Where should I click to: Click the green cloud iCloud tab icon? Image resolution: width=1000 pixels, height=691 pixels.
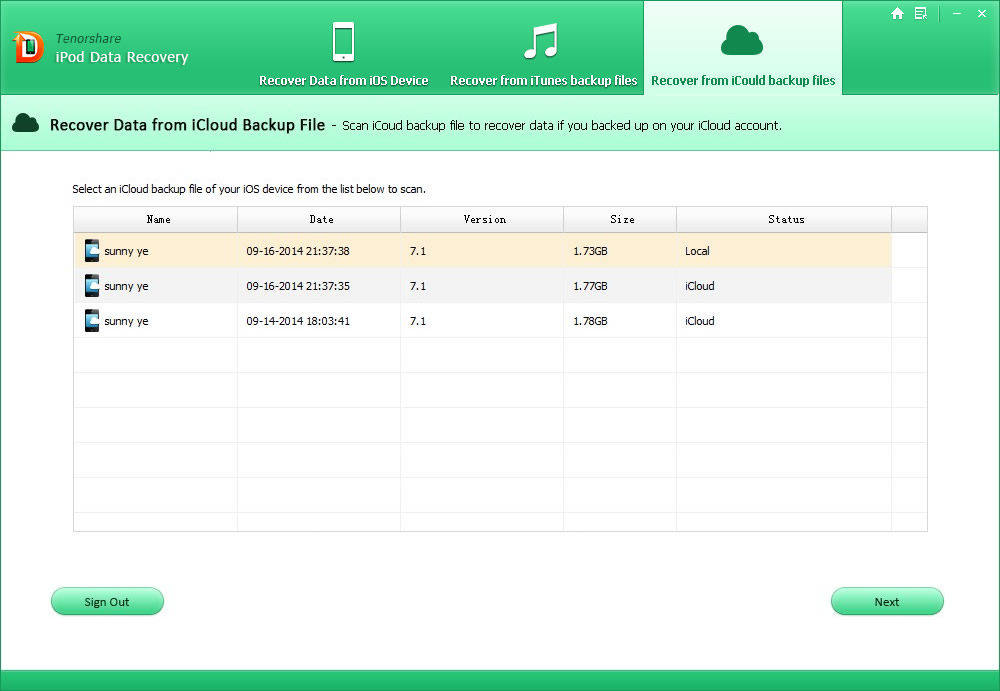tap(742, 40)
